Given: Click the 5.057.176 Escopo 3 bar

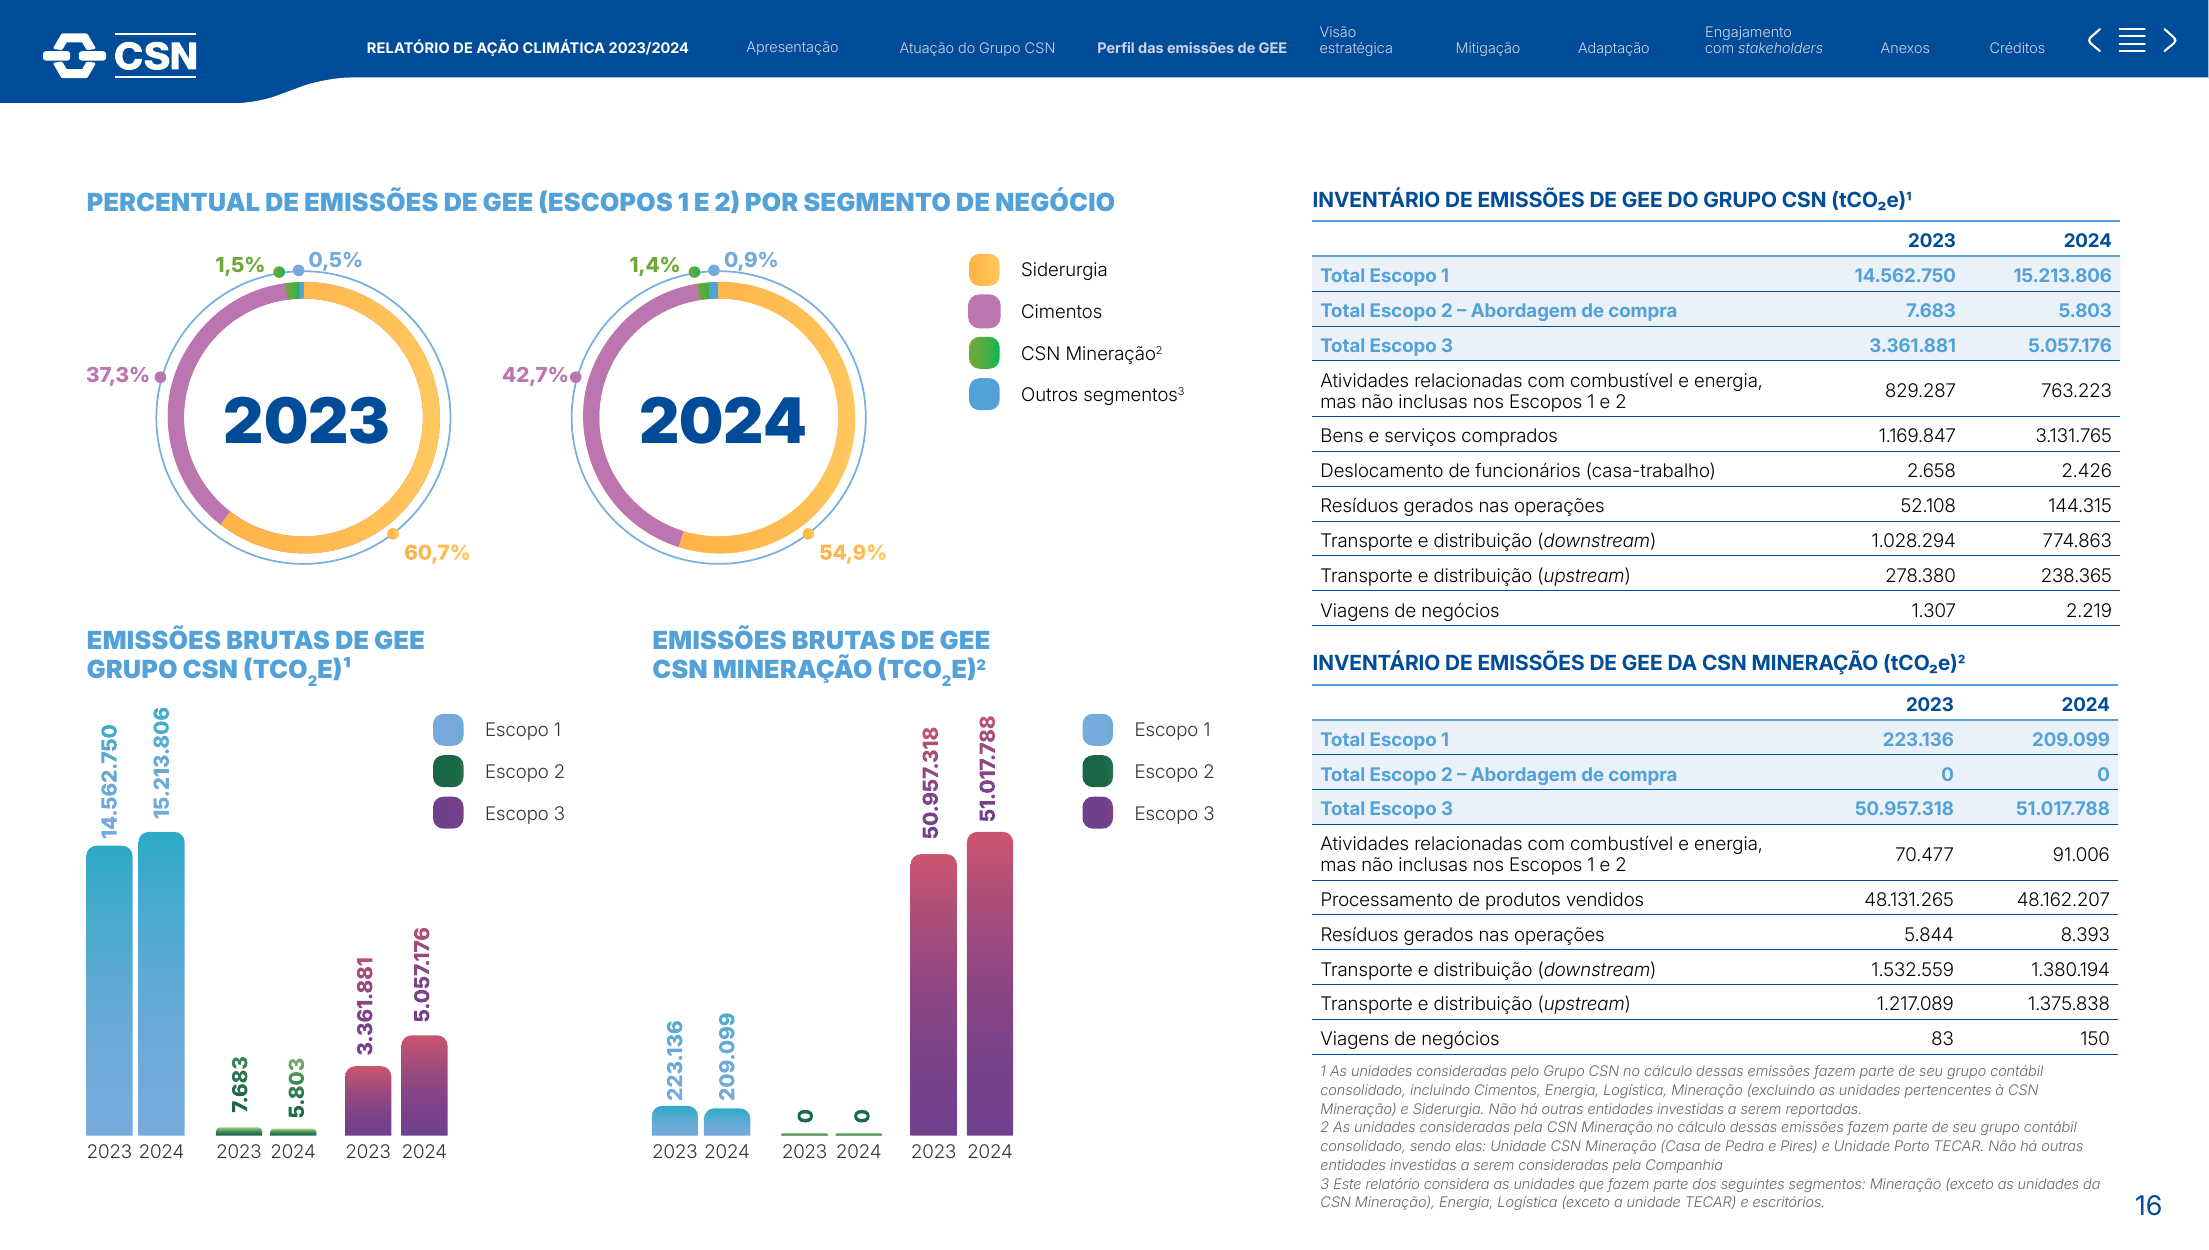Looking at the screenshot, I should pyautogui.click(x=424, y=1085).
